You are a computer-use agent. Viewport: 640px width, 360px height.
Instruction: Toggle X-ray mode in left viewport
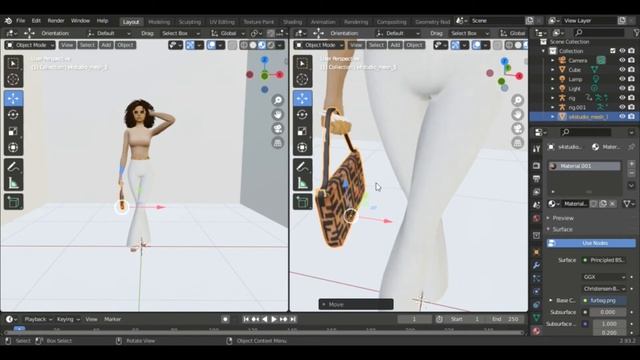(233, 45)
